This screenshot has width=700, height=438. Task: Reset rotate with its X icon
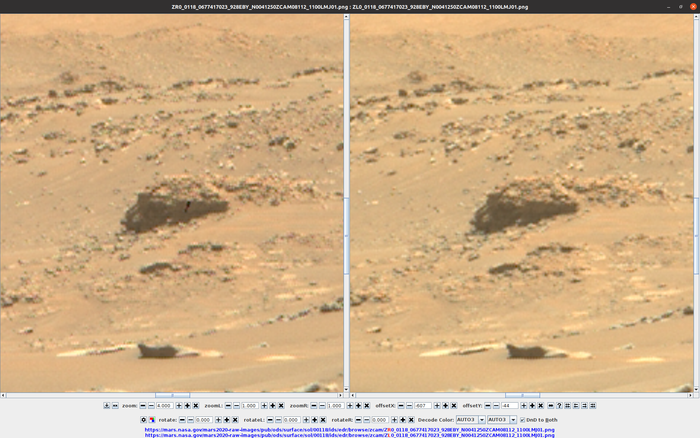pos(235,419)
